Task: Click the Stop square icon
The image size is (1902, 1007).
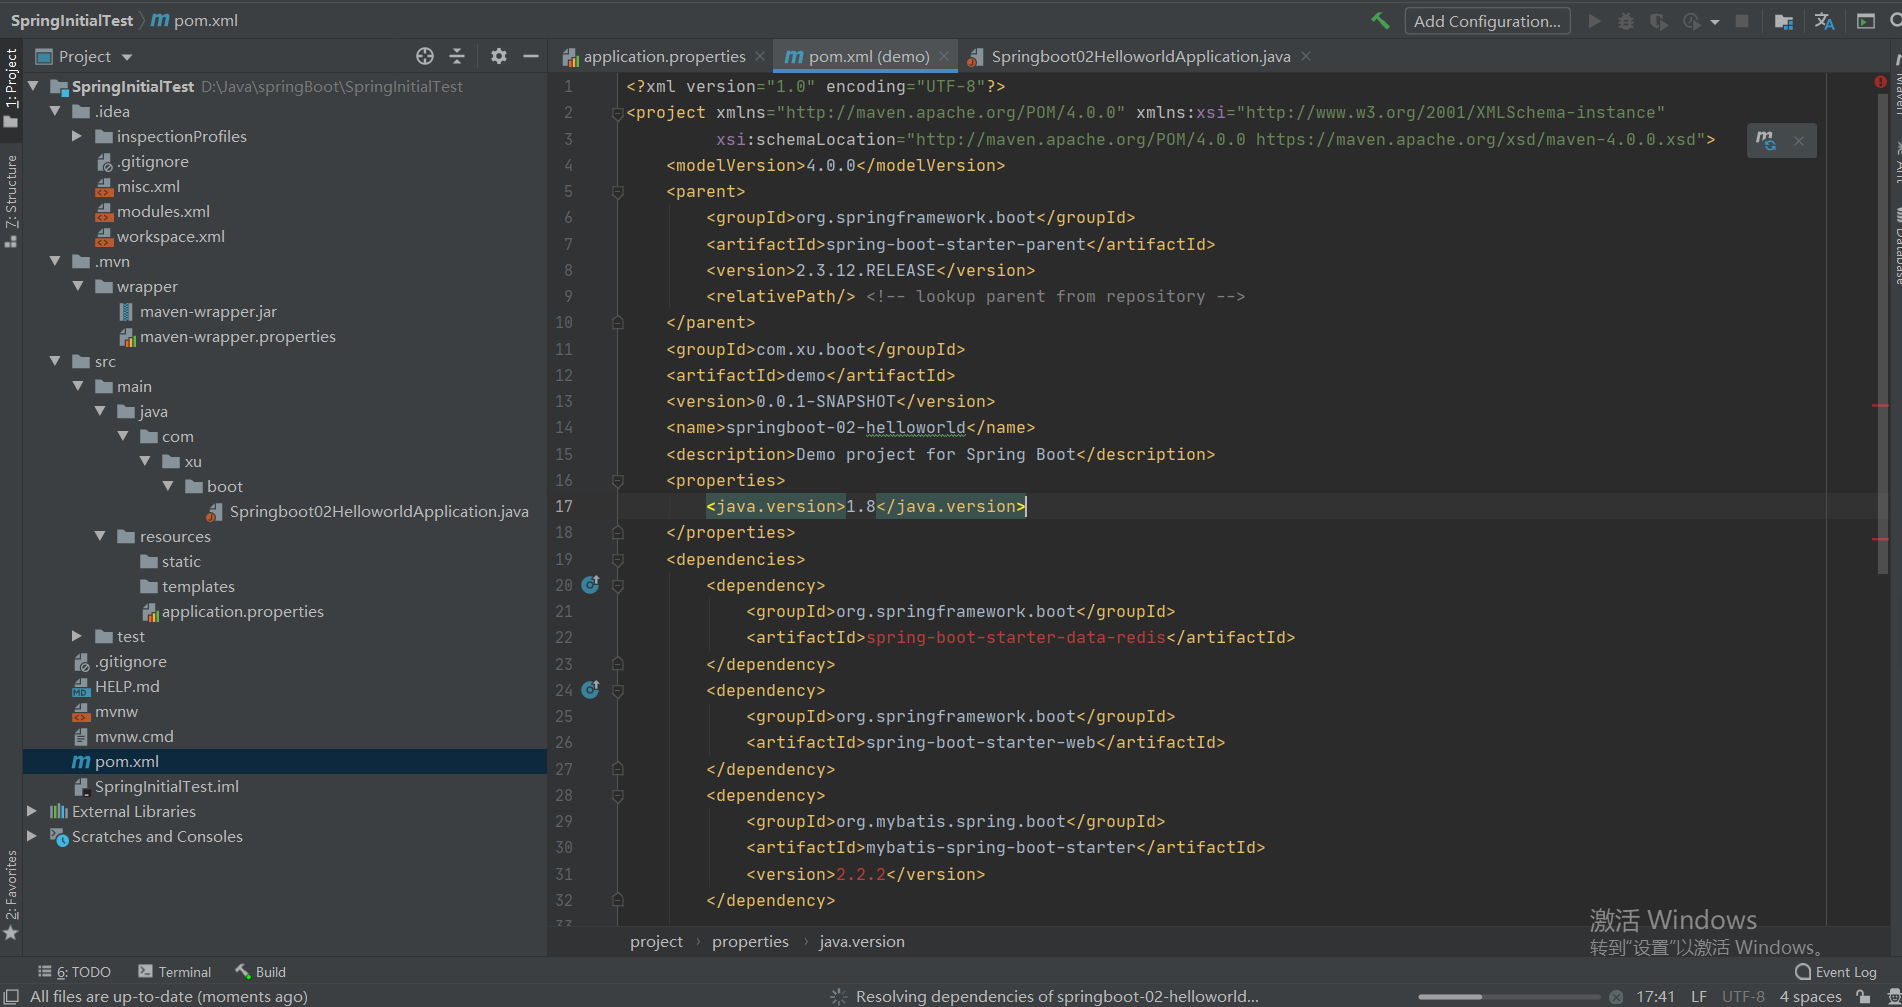Action: coord(1742,21)
